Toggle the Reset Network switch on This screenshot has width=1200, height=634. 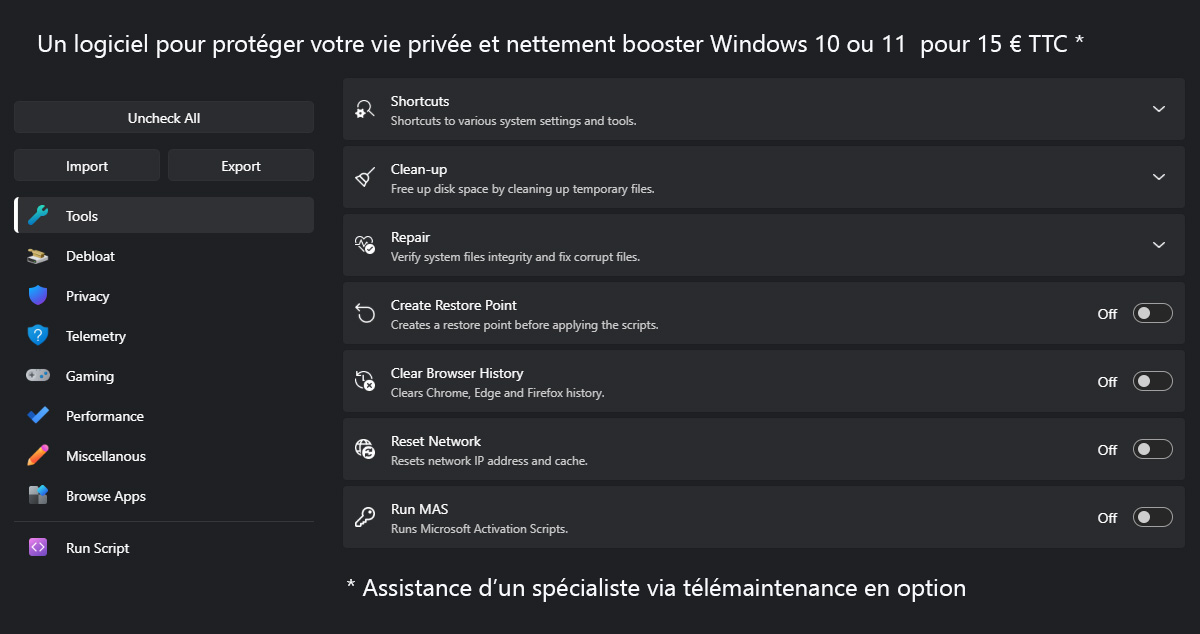pyautogui.click(x=1152, y=450)
